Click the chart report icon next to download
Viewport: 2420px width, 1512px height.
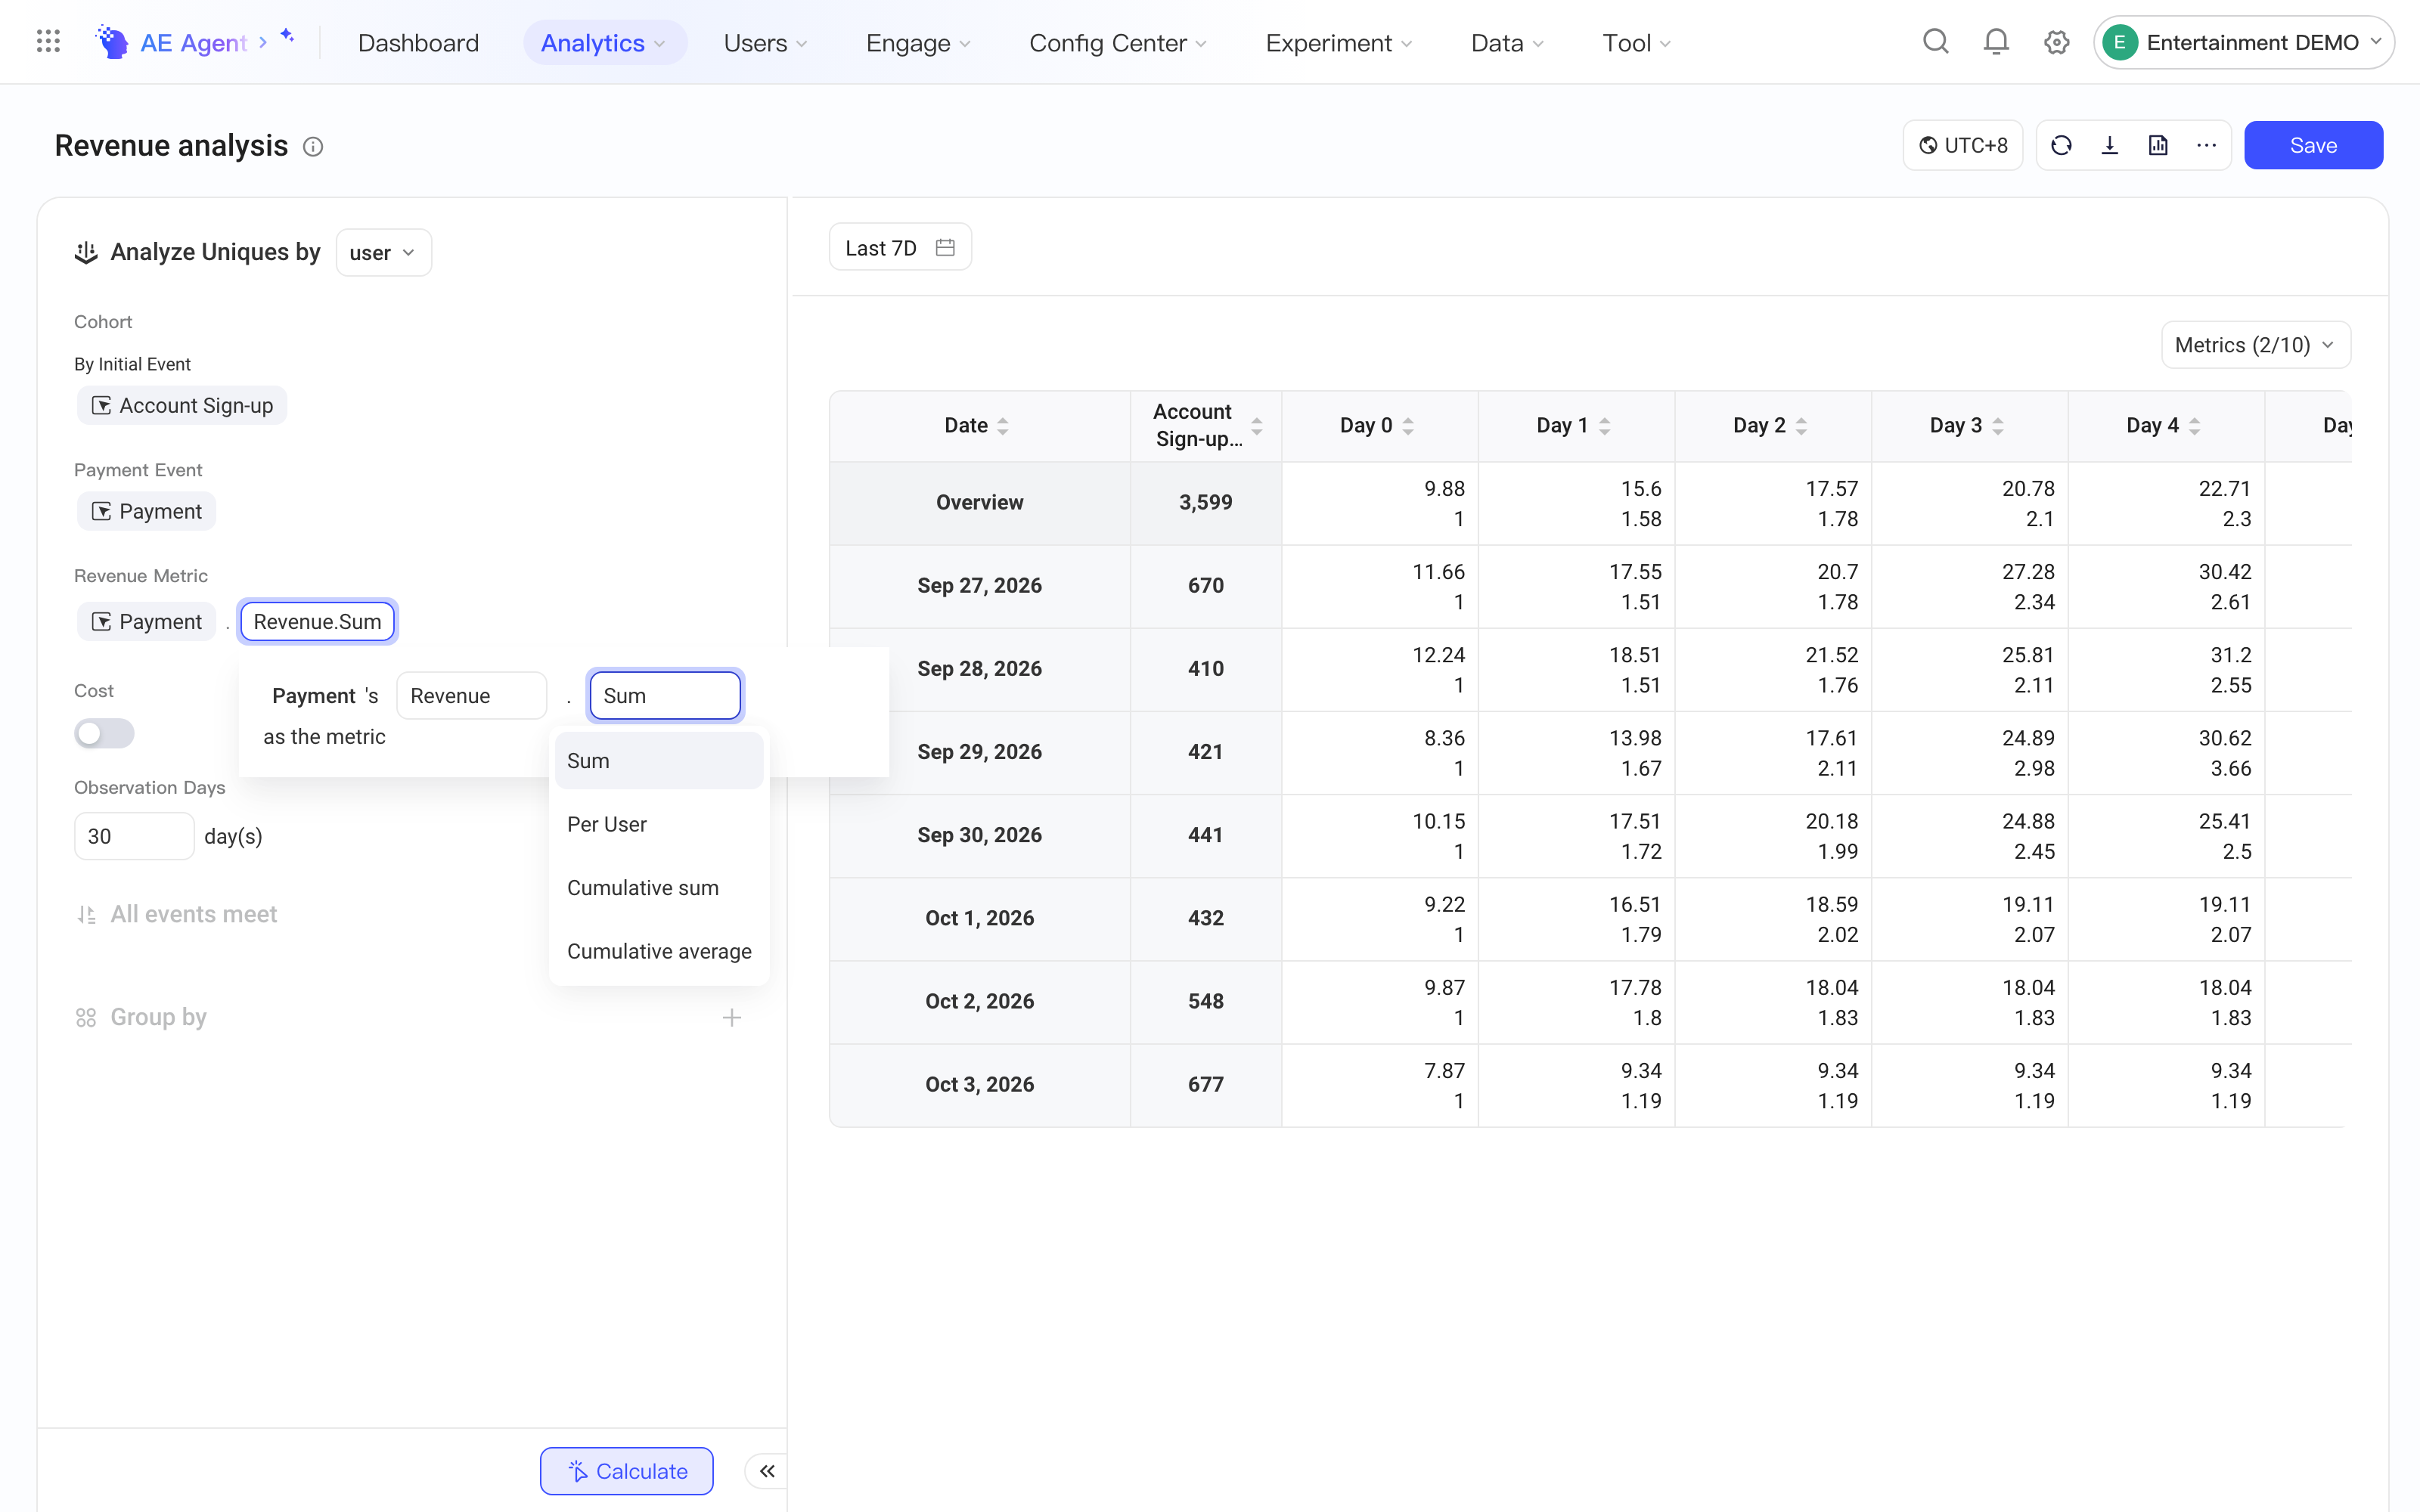2158,146
